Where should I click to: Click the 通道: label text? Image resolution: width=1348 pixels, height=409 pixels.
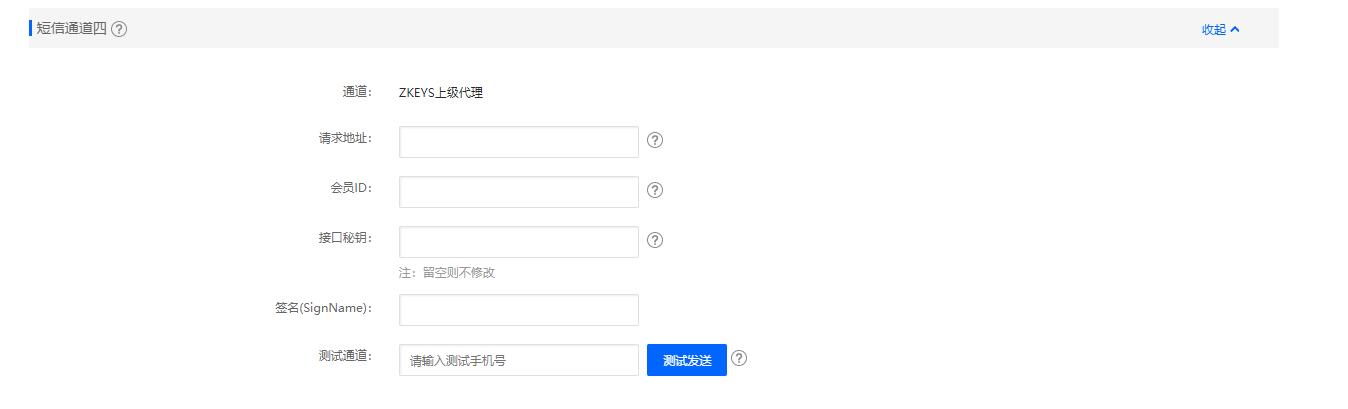point(357,92)
